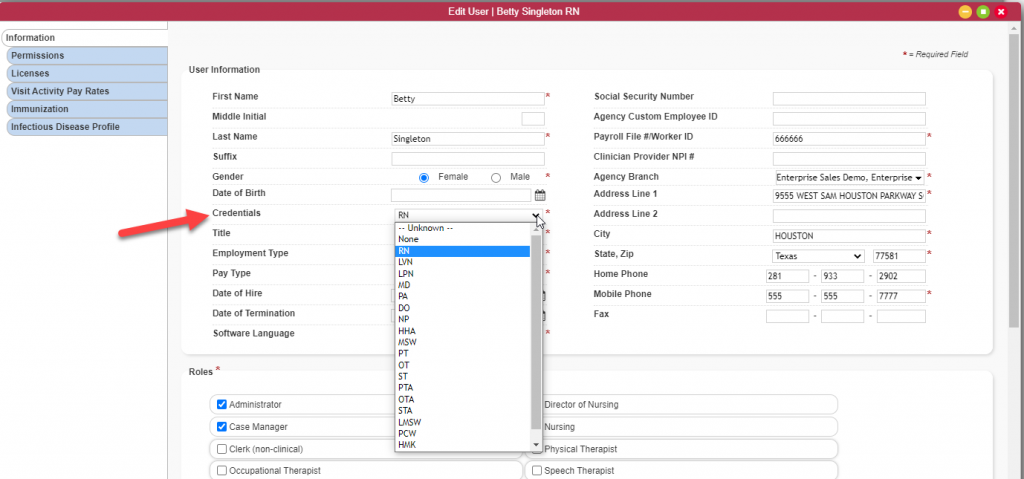Click the Social Security Number field
The width and height of the screenshot is (1024, 479).
coord(849,99)
